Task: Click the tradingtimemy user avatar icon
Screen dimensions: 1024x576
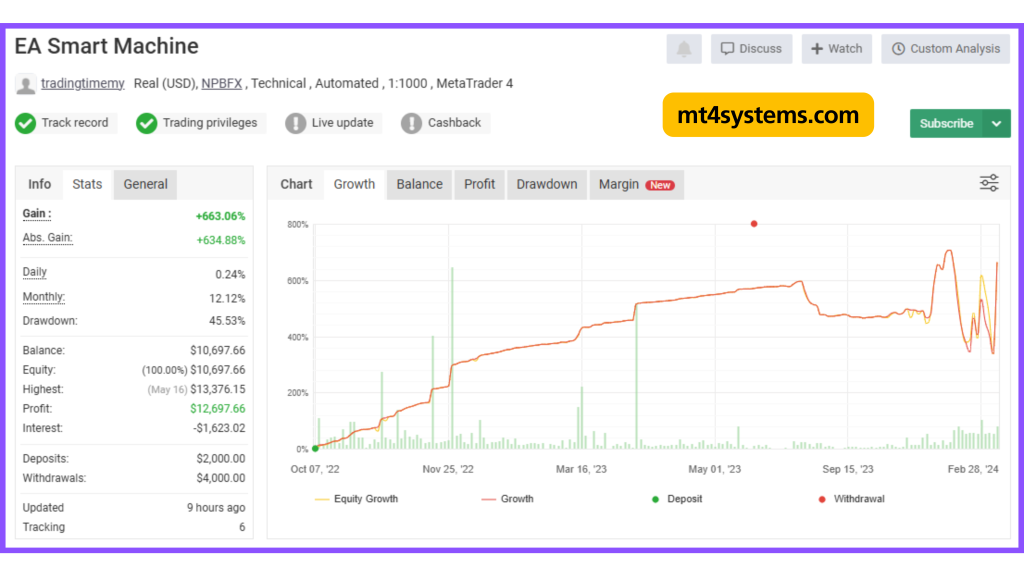Action: pos(25,84)
